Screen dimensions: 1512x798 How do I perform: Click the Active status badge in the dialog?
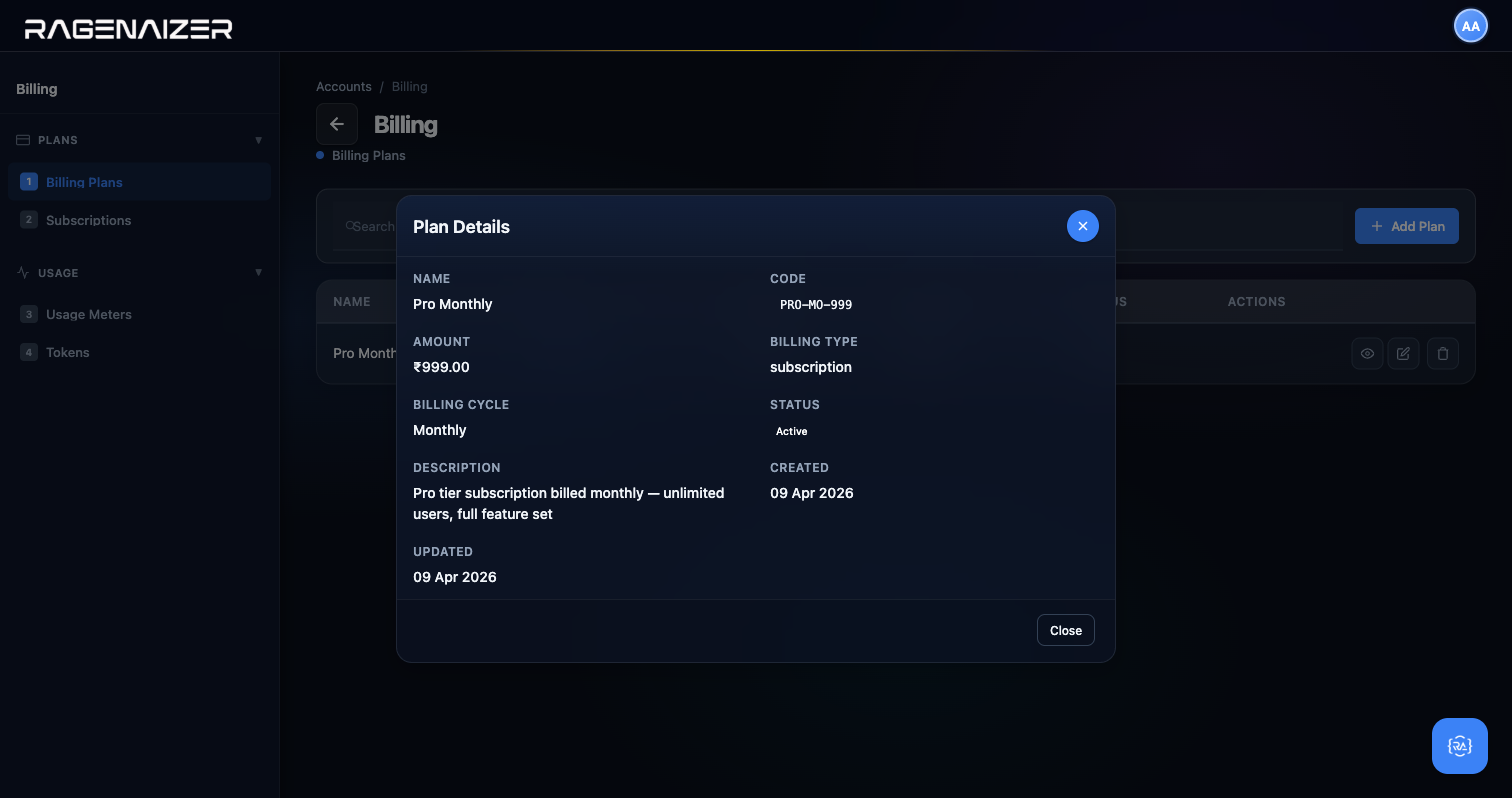pos(792,431)
